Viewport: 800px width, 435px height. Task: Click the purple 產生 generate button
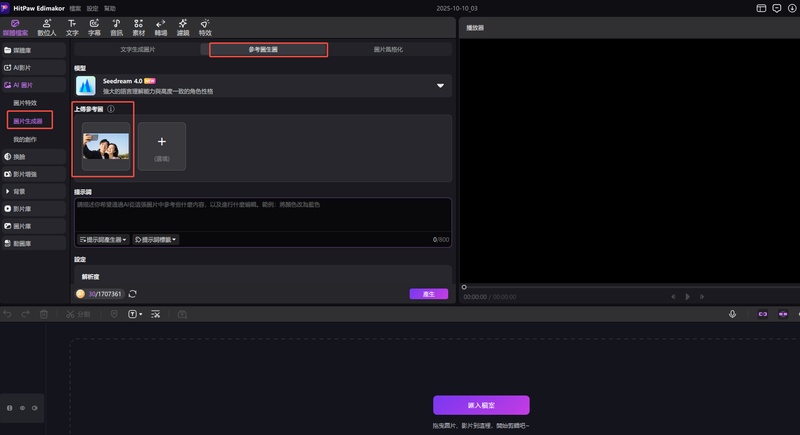pos(428,294)
